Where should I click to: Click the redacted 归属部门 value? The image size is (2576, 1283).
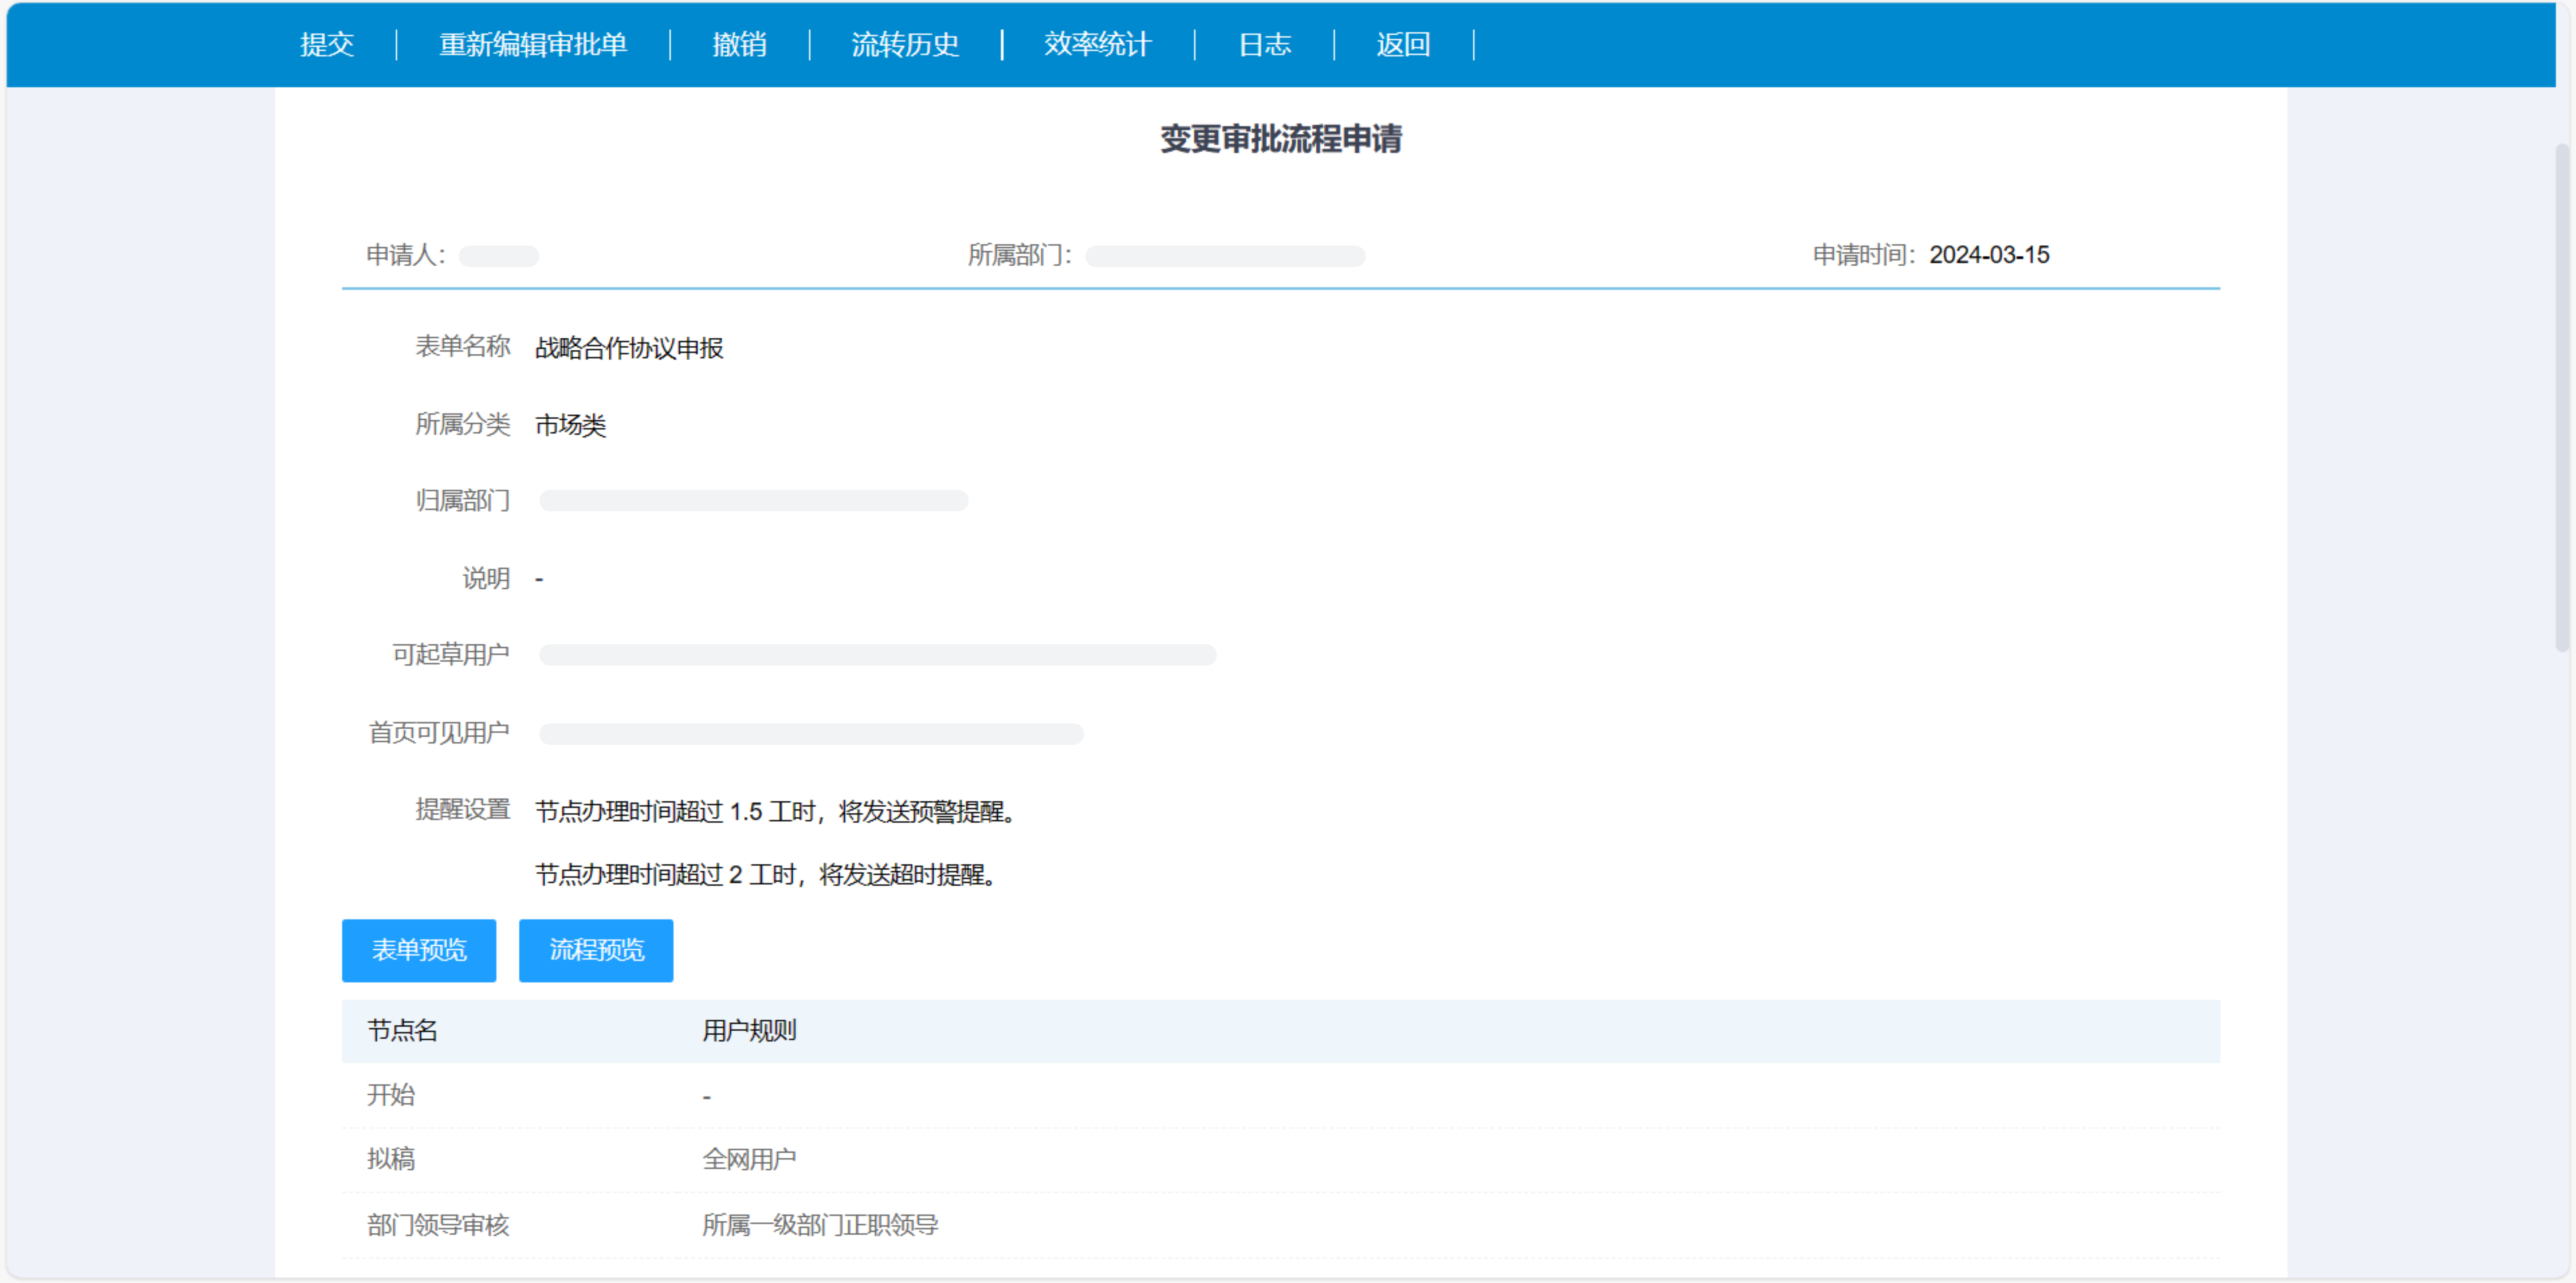[753, 500]
